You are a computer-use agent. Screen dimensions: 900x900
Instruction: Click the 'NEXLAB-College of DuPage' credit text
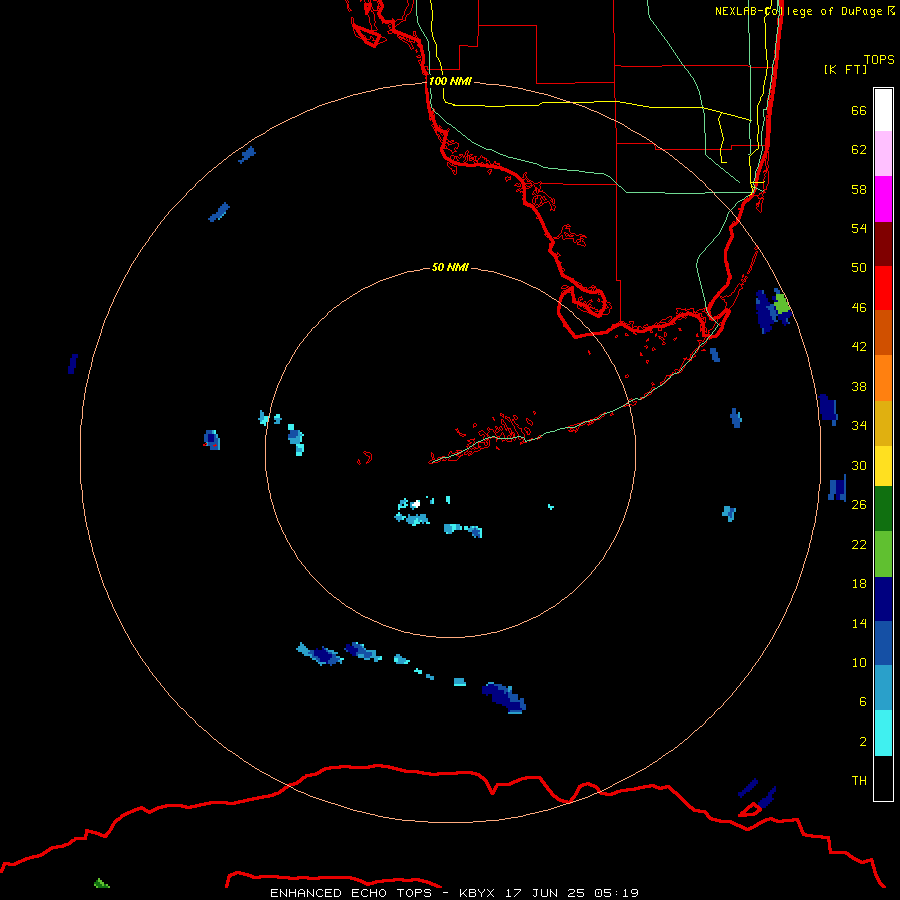(x=798, y=11)
